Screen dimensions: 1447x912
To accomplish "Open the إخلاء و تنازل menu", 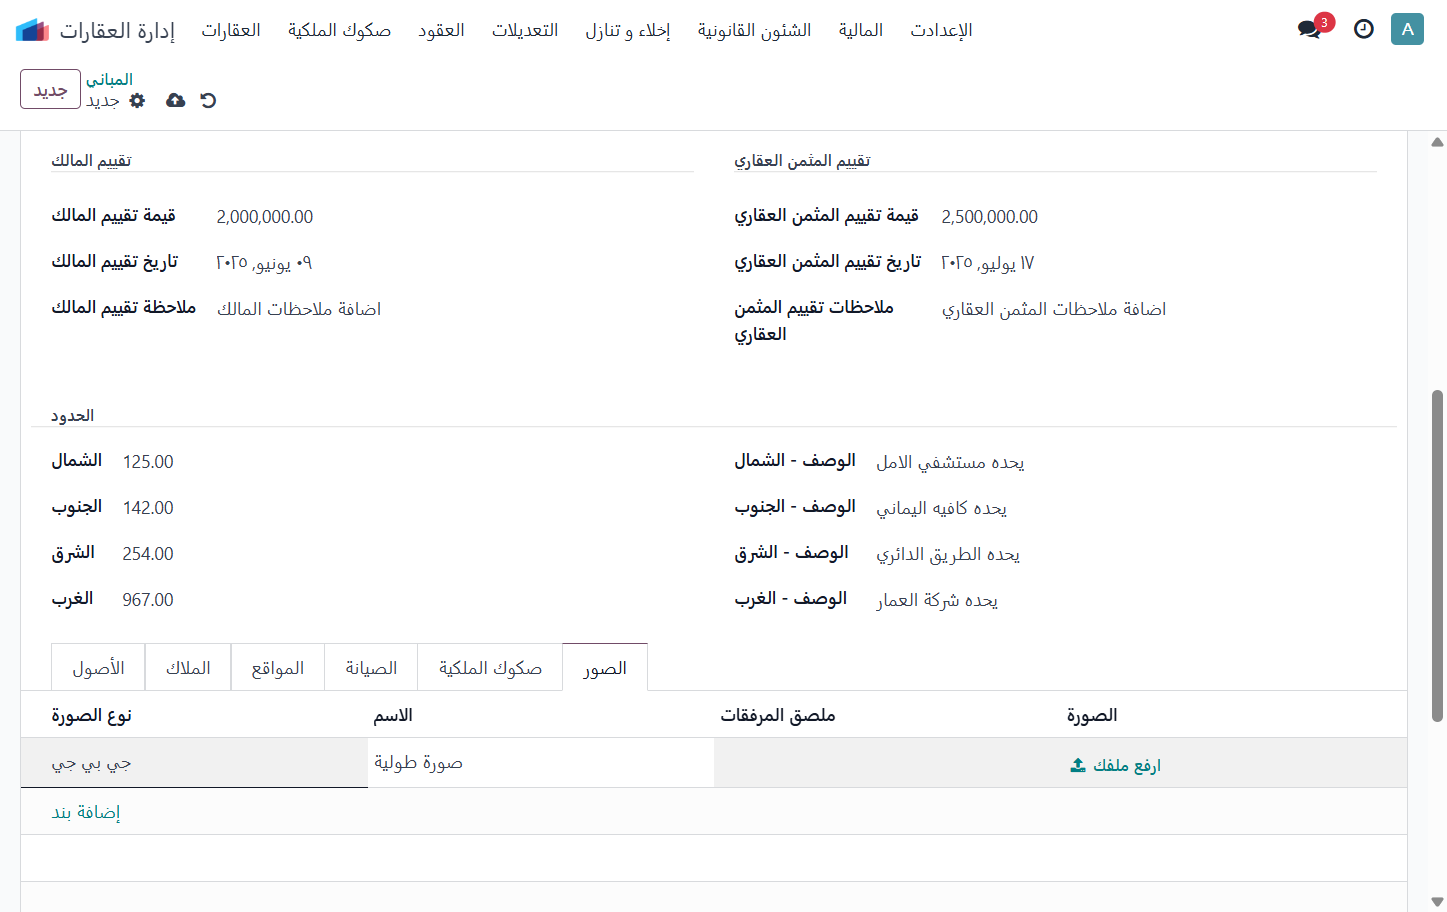I will (x=628, y=30).
